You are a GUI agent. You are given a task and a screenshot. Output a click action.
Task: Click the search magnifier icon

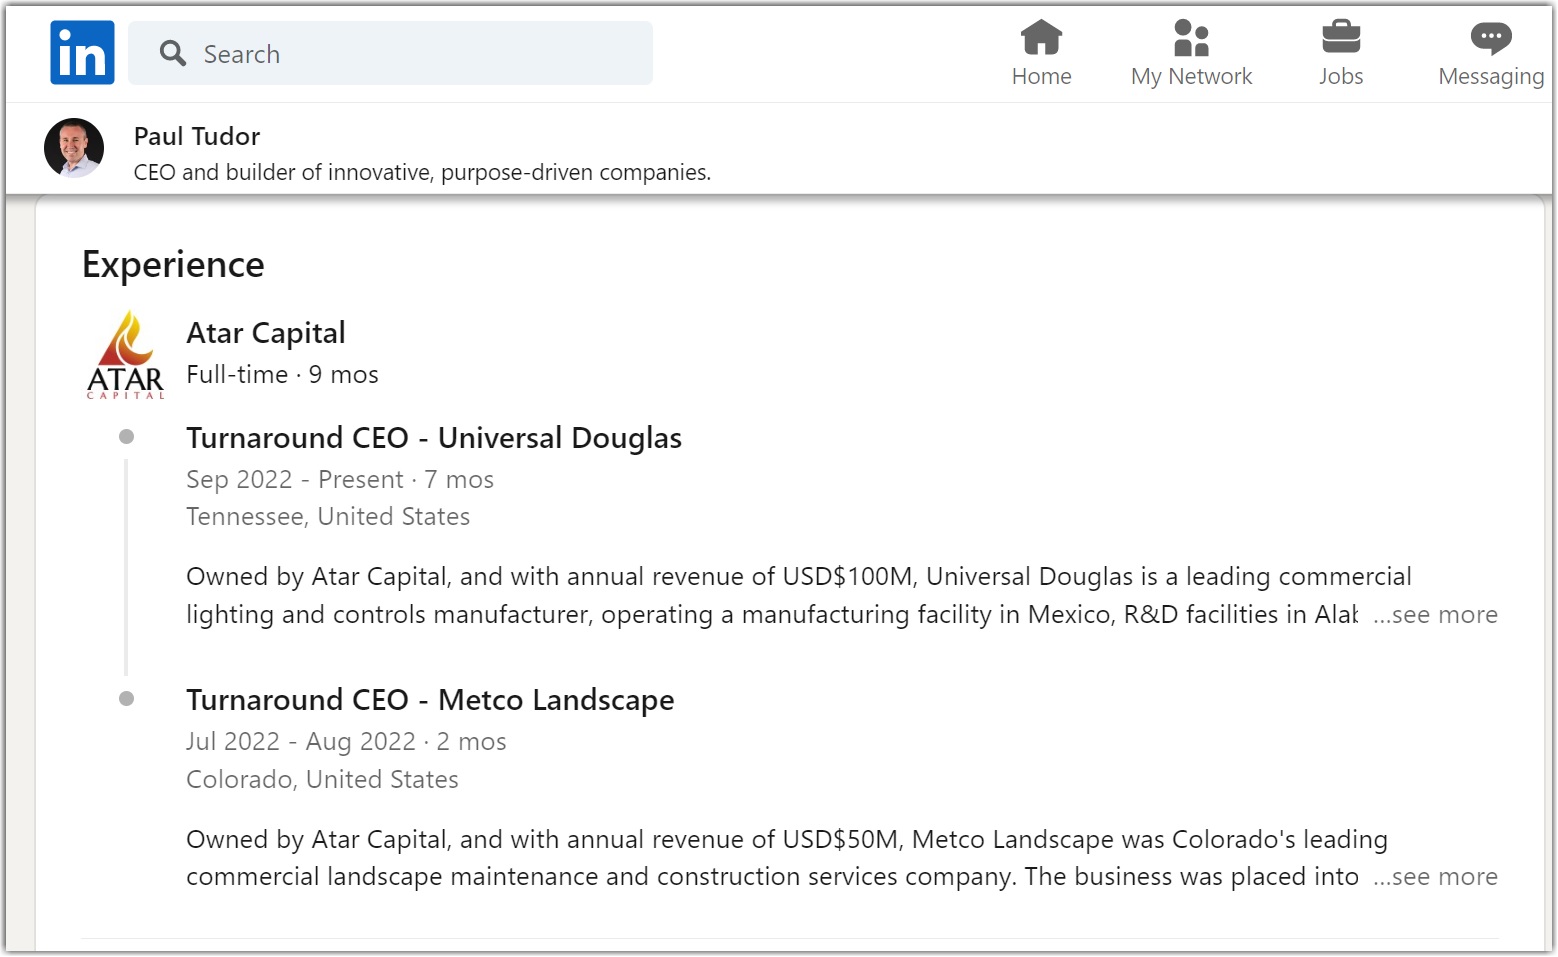tap(173, 54)
